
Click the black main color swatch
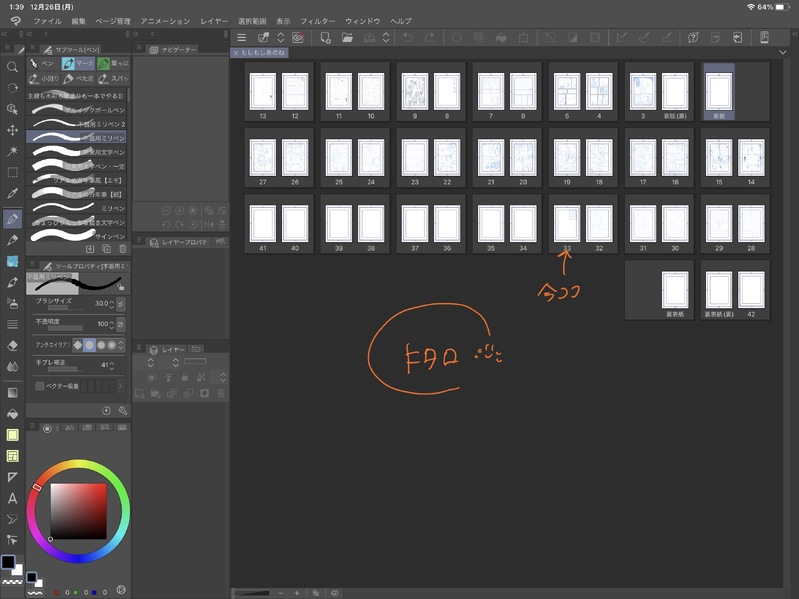click(8, 562)
